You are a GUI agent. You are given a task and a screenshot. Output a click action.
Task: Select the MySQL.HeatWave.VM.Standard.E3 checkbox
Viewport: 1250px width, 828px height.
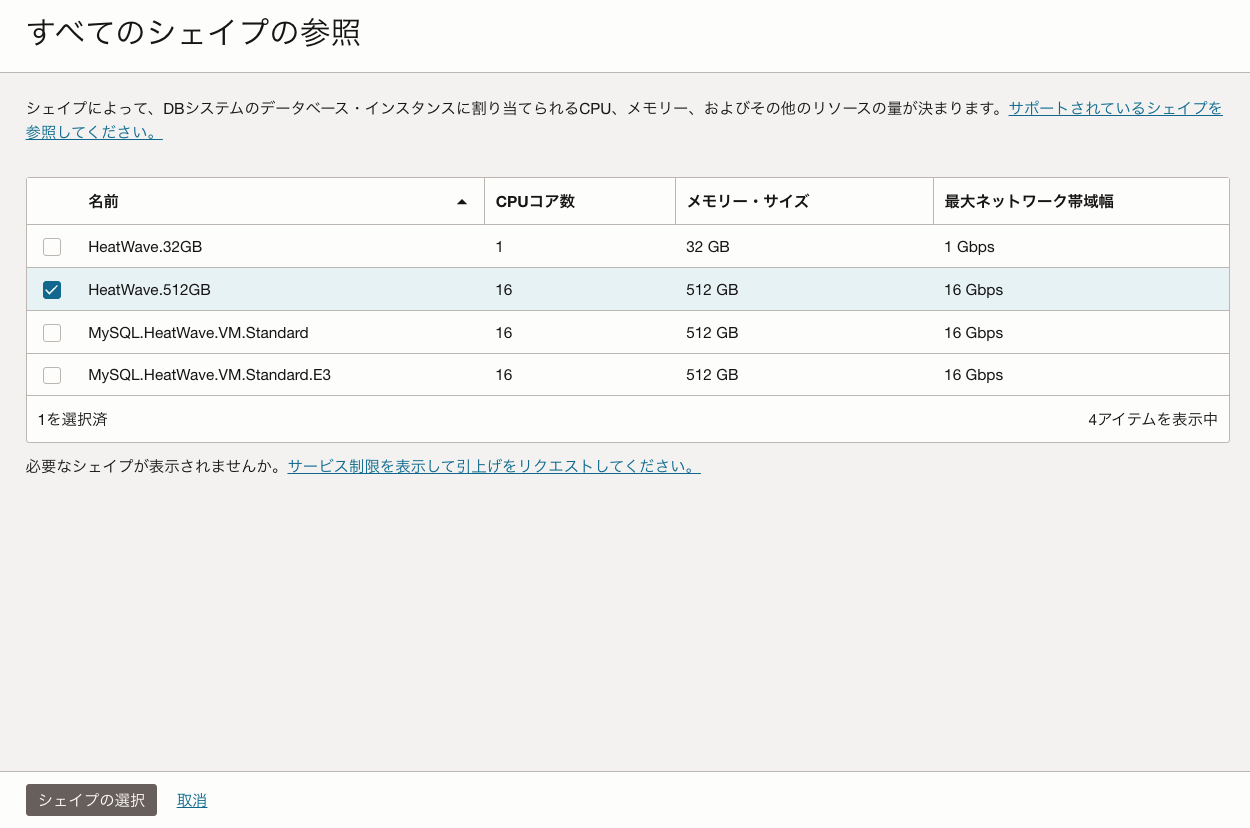pos(52,375)
